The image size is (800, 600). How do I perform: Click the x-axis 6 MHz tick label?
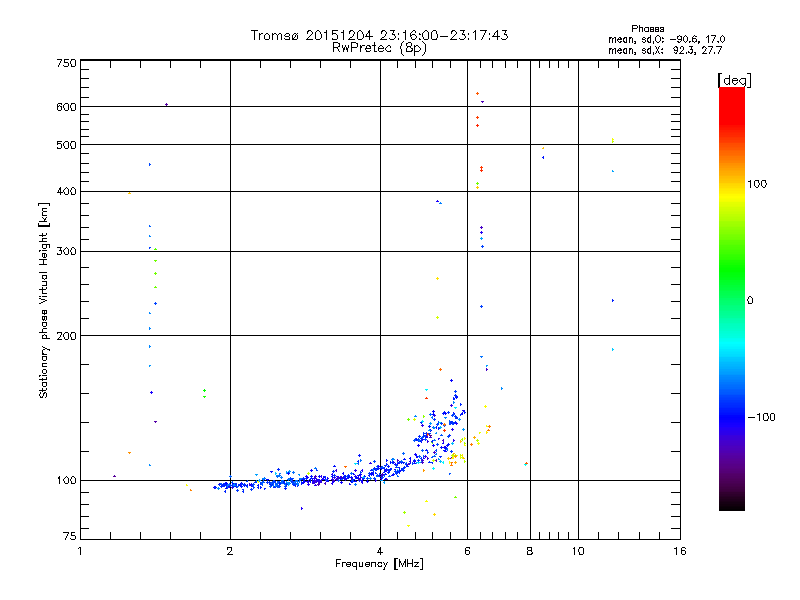[x=467, y=551]
